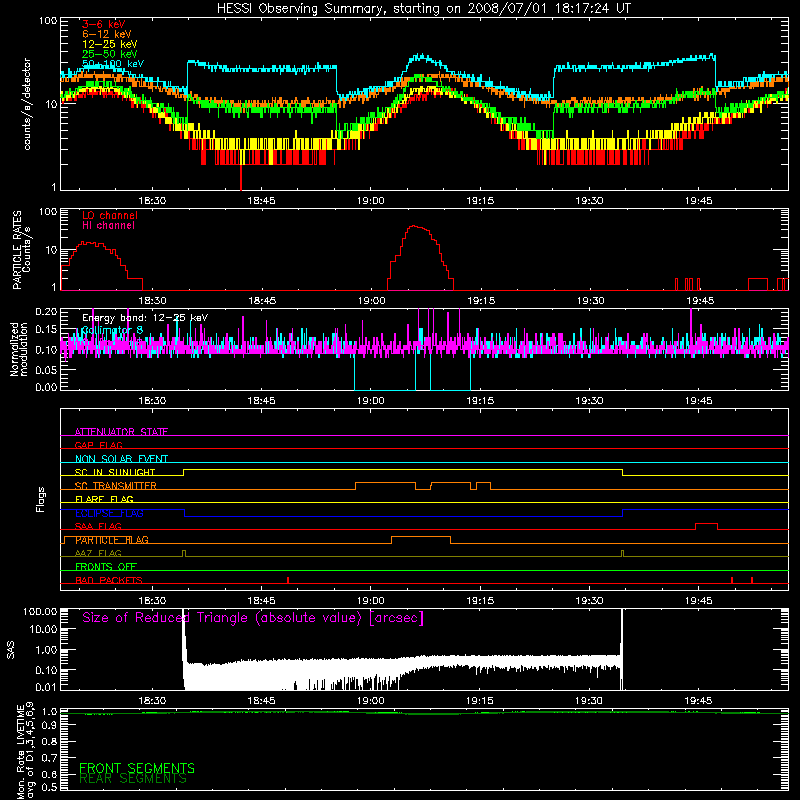Click the 19:00 tick label under the count-rate plot
The height and width of the screenshot is (800, 800).
[371, 201]
